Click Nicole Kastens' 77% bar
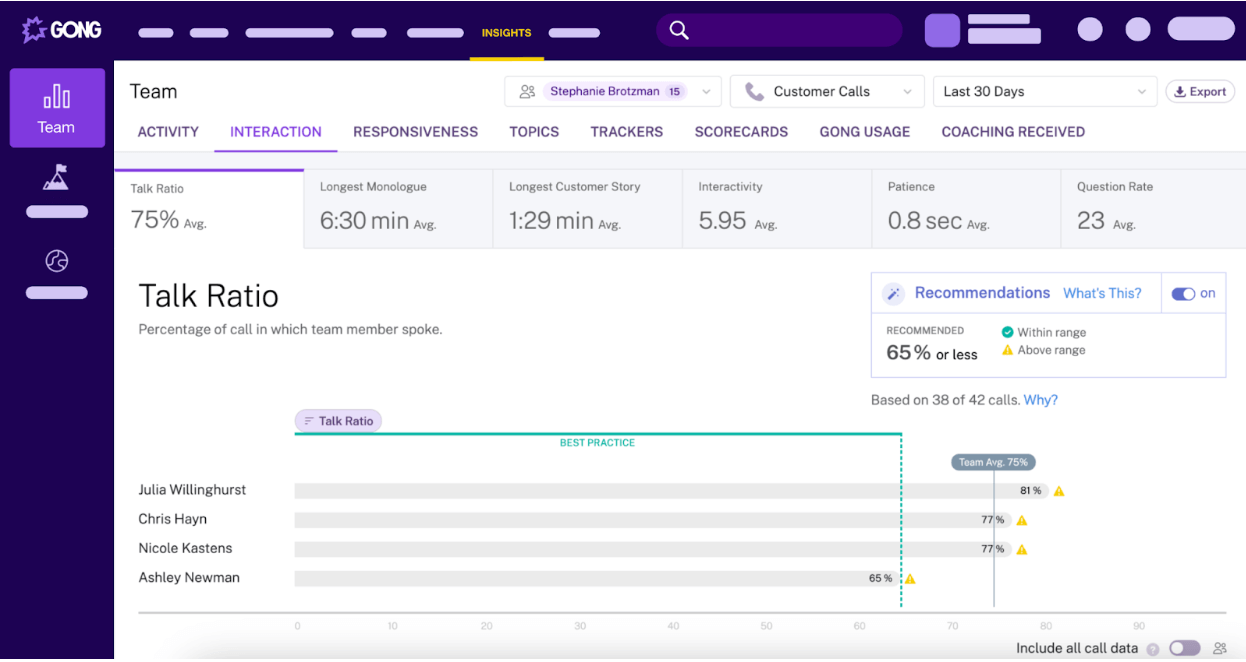This screenshot has width=1246, height=662. pyautogui.click(x=653, y=549)
